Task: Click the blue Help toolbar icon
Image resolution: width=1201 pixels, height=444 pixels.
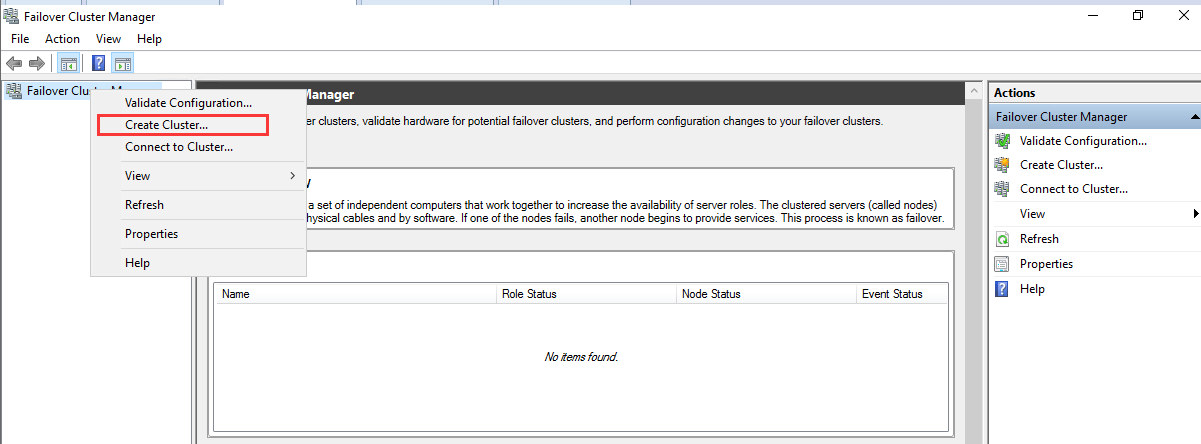Action: click(x=99, y=63)
